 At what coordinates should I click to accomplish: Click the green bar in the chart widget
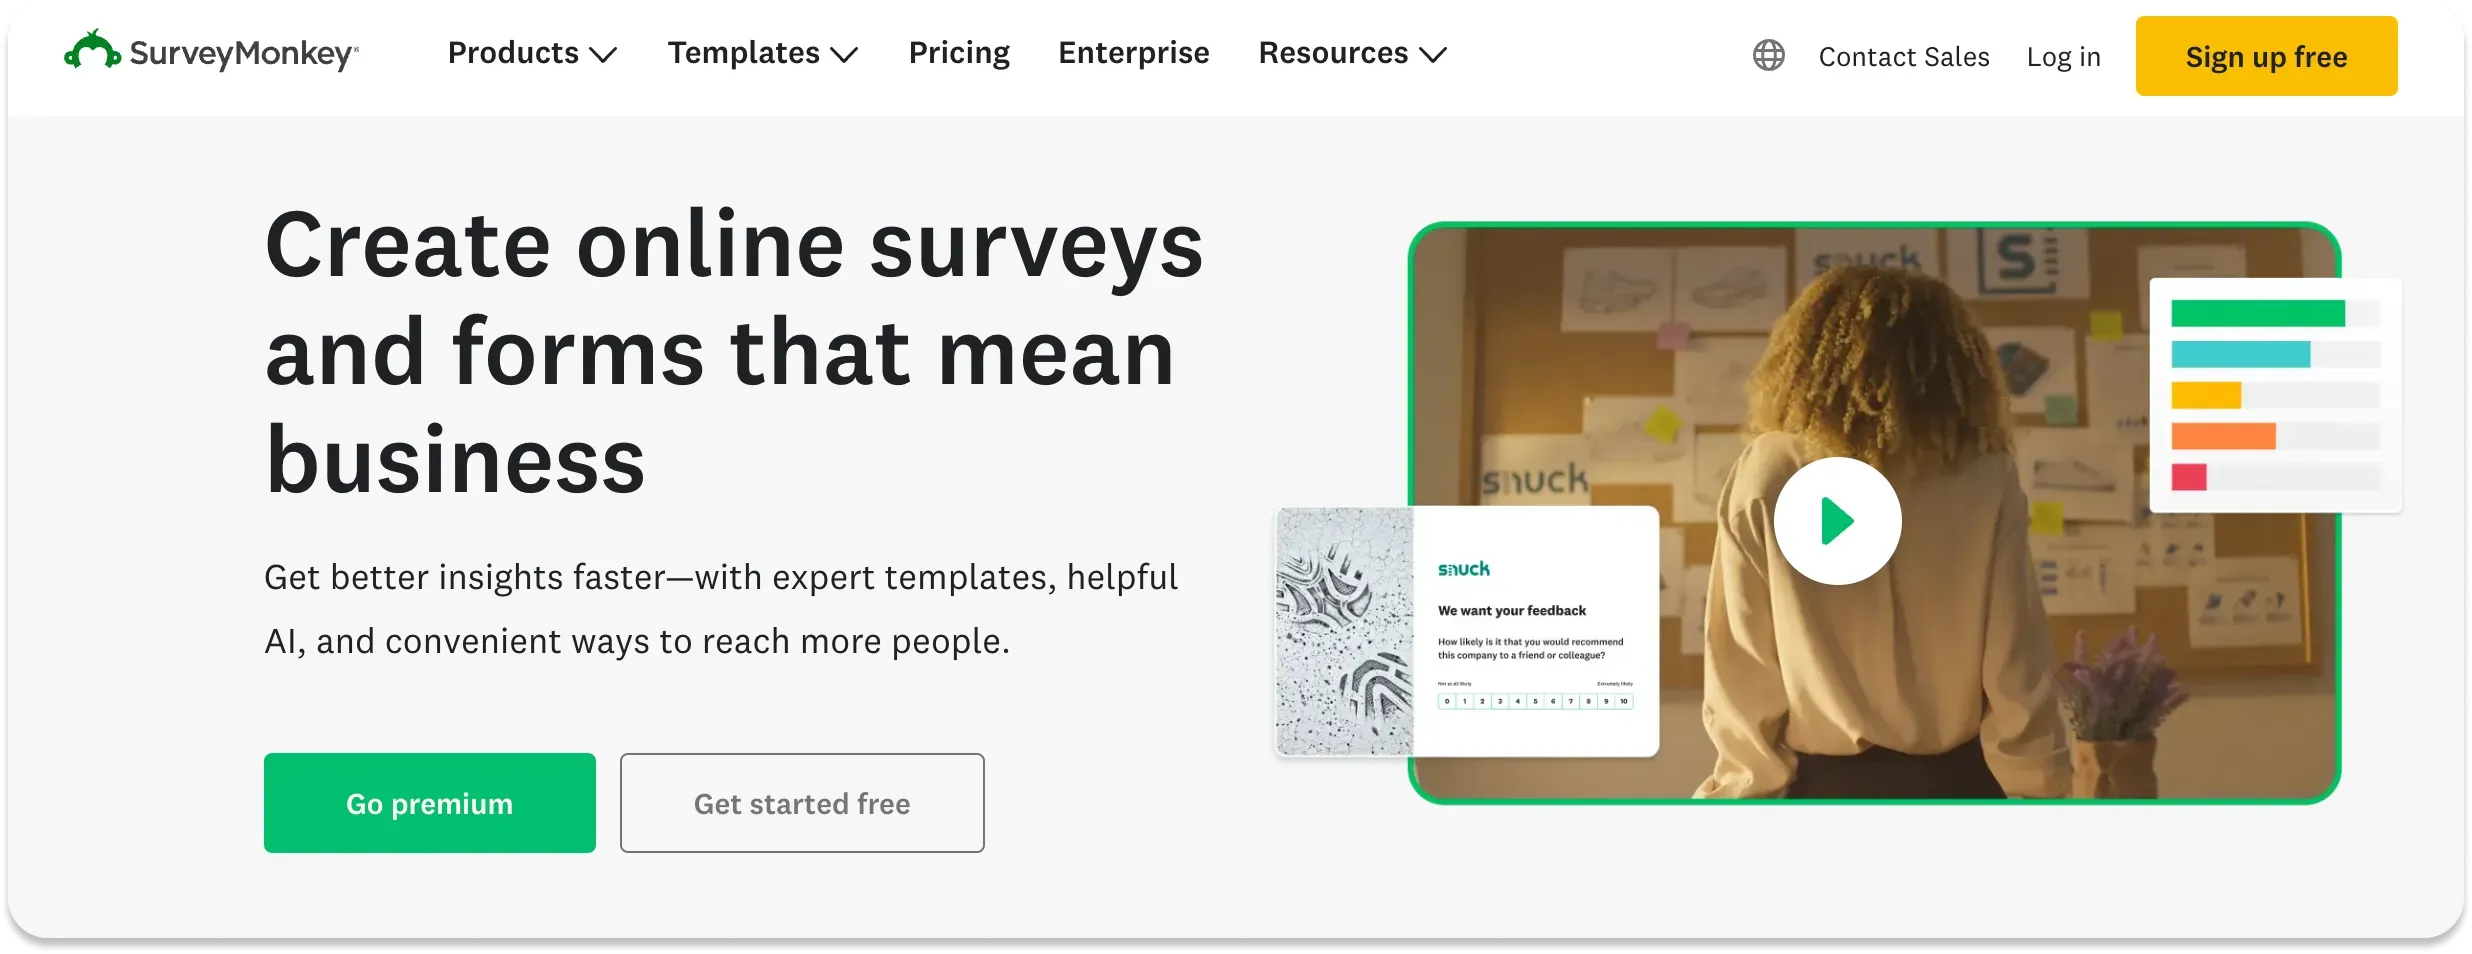2260,312
